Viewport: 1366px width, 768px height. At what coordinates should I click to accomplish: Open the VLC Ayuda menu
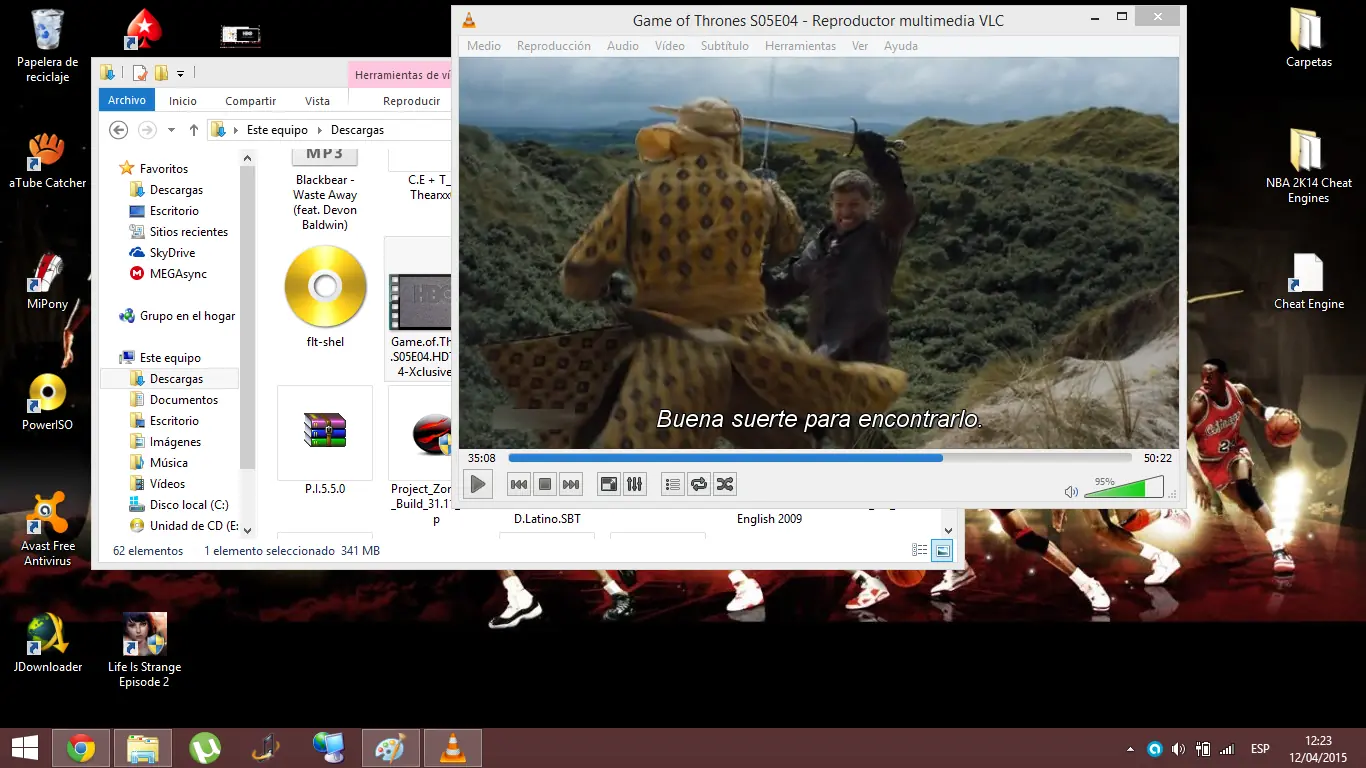coord(901,46)
